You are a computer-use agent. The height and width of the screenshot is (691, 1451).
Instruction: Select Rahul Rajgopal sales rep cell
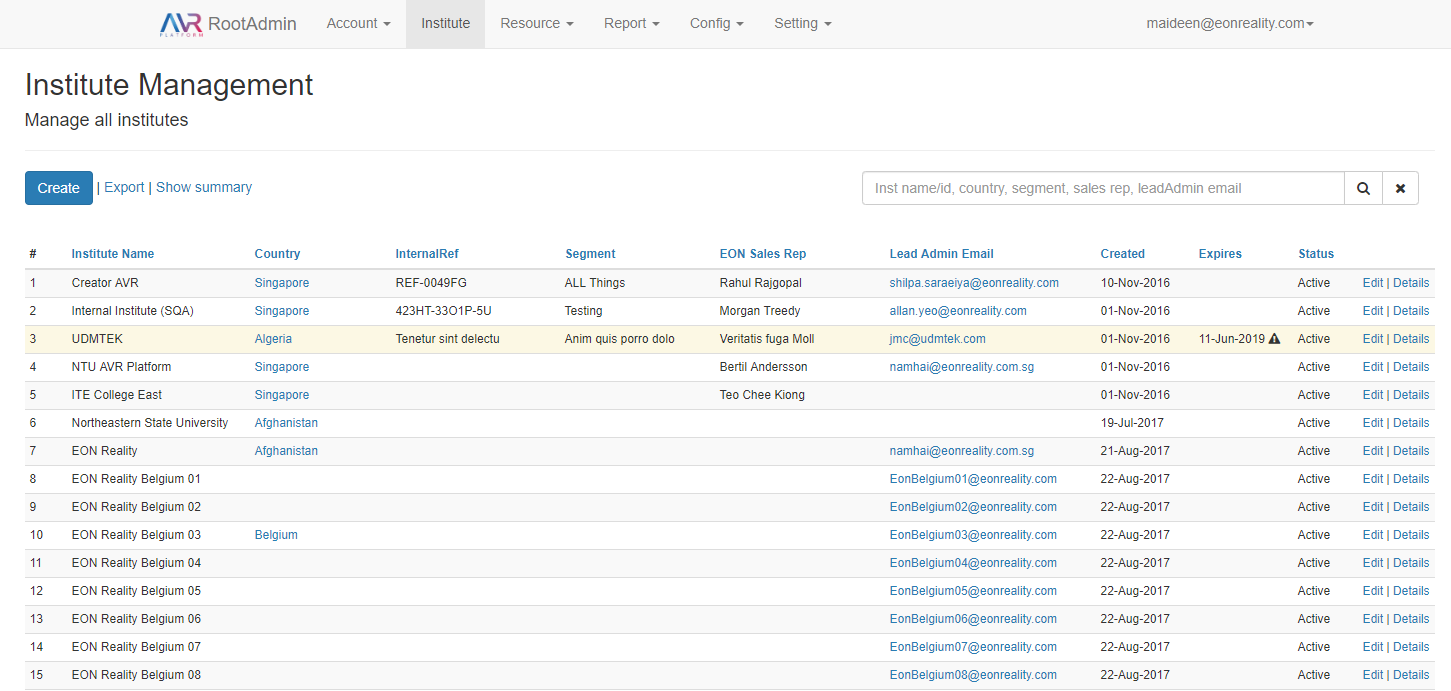(x=761, y=283)
